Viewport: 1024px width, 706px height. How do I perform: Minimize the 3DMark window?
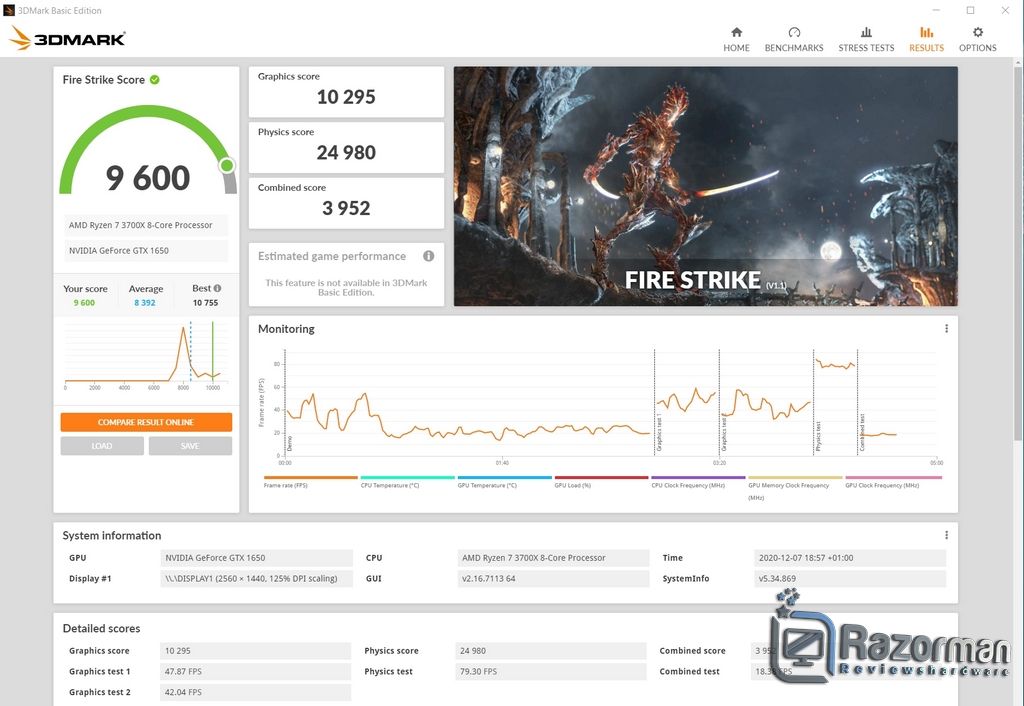pyautogui.click(x=936, y=10)
